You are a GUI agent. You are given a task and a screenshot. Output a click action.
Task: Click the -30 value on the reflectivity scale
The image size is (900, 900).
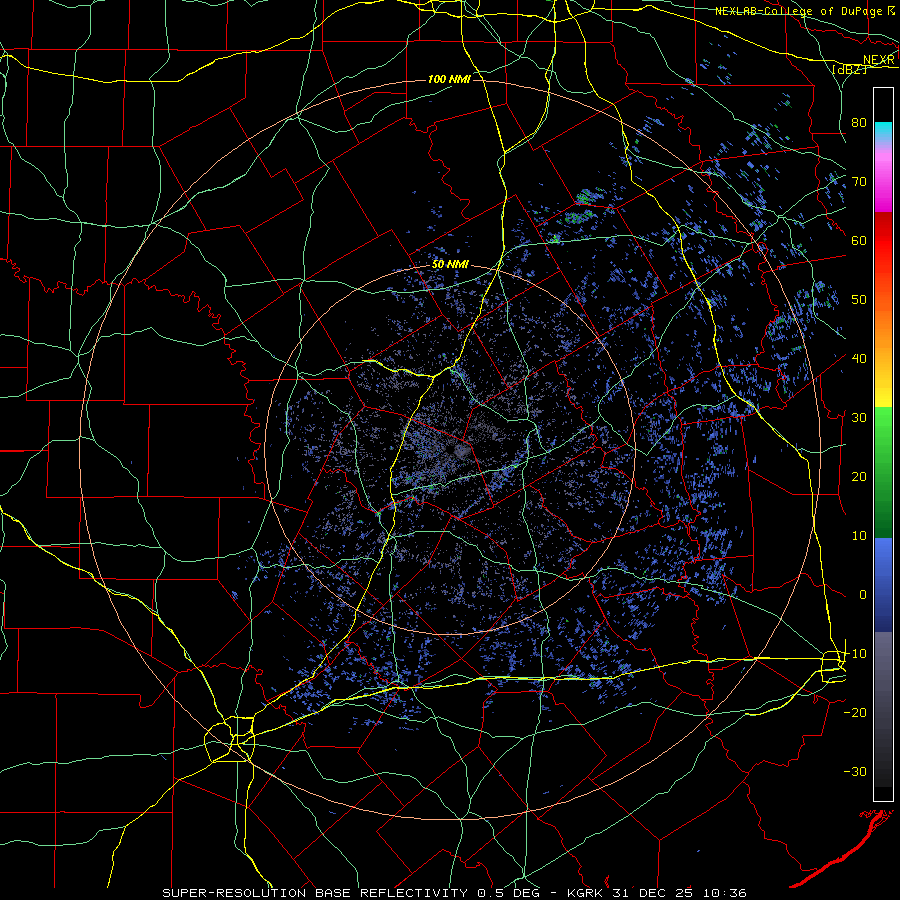tap(855, 771)
